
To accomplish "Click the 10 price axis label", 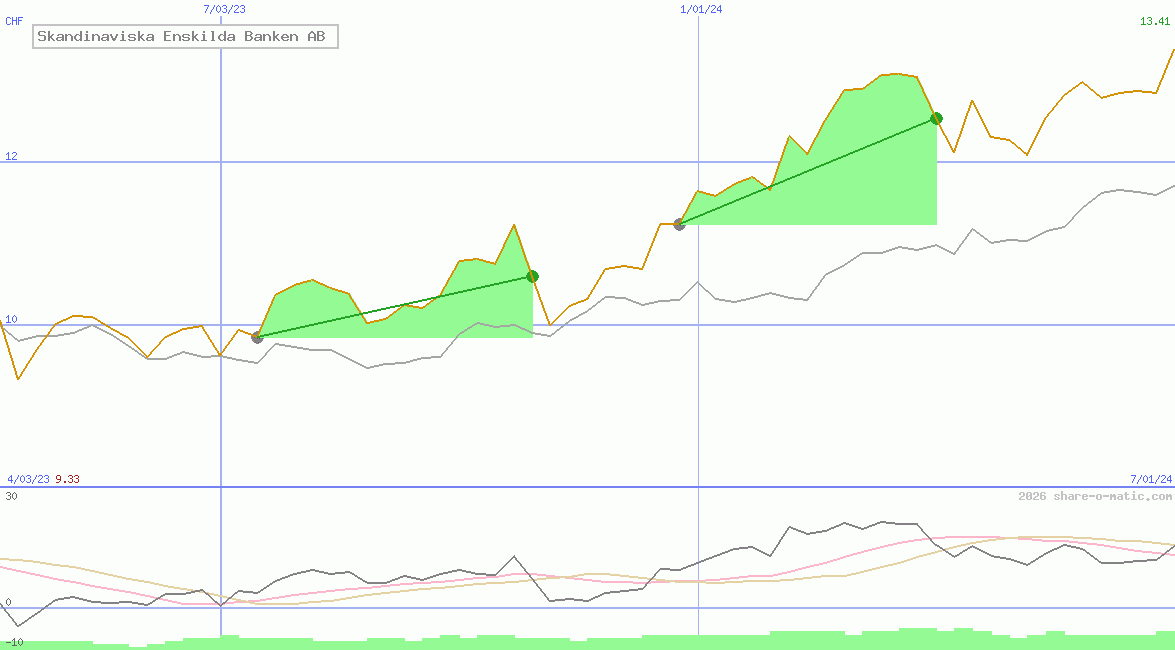I will (11, 319).
